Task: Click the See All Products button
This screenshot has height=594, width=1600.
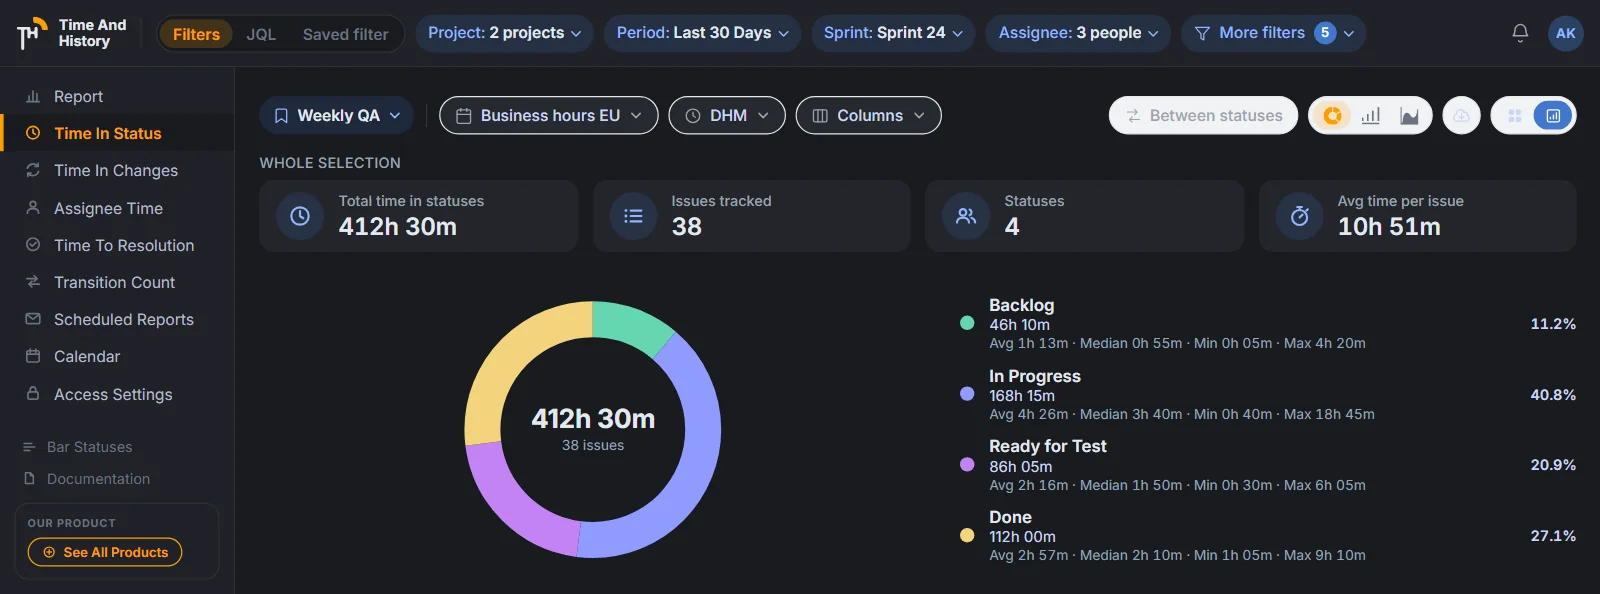Action: pyautogui.click(x=105, y=552)
